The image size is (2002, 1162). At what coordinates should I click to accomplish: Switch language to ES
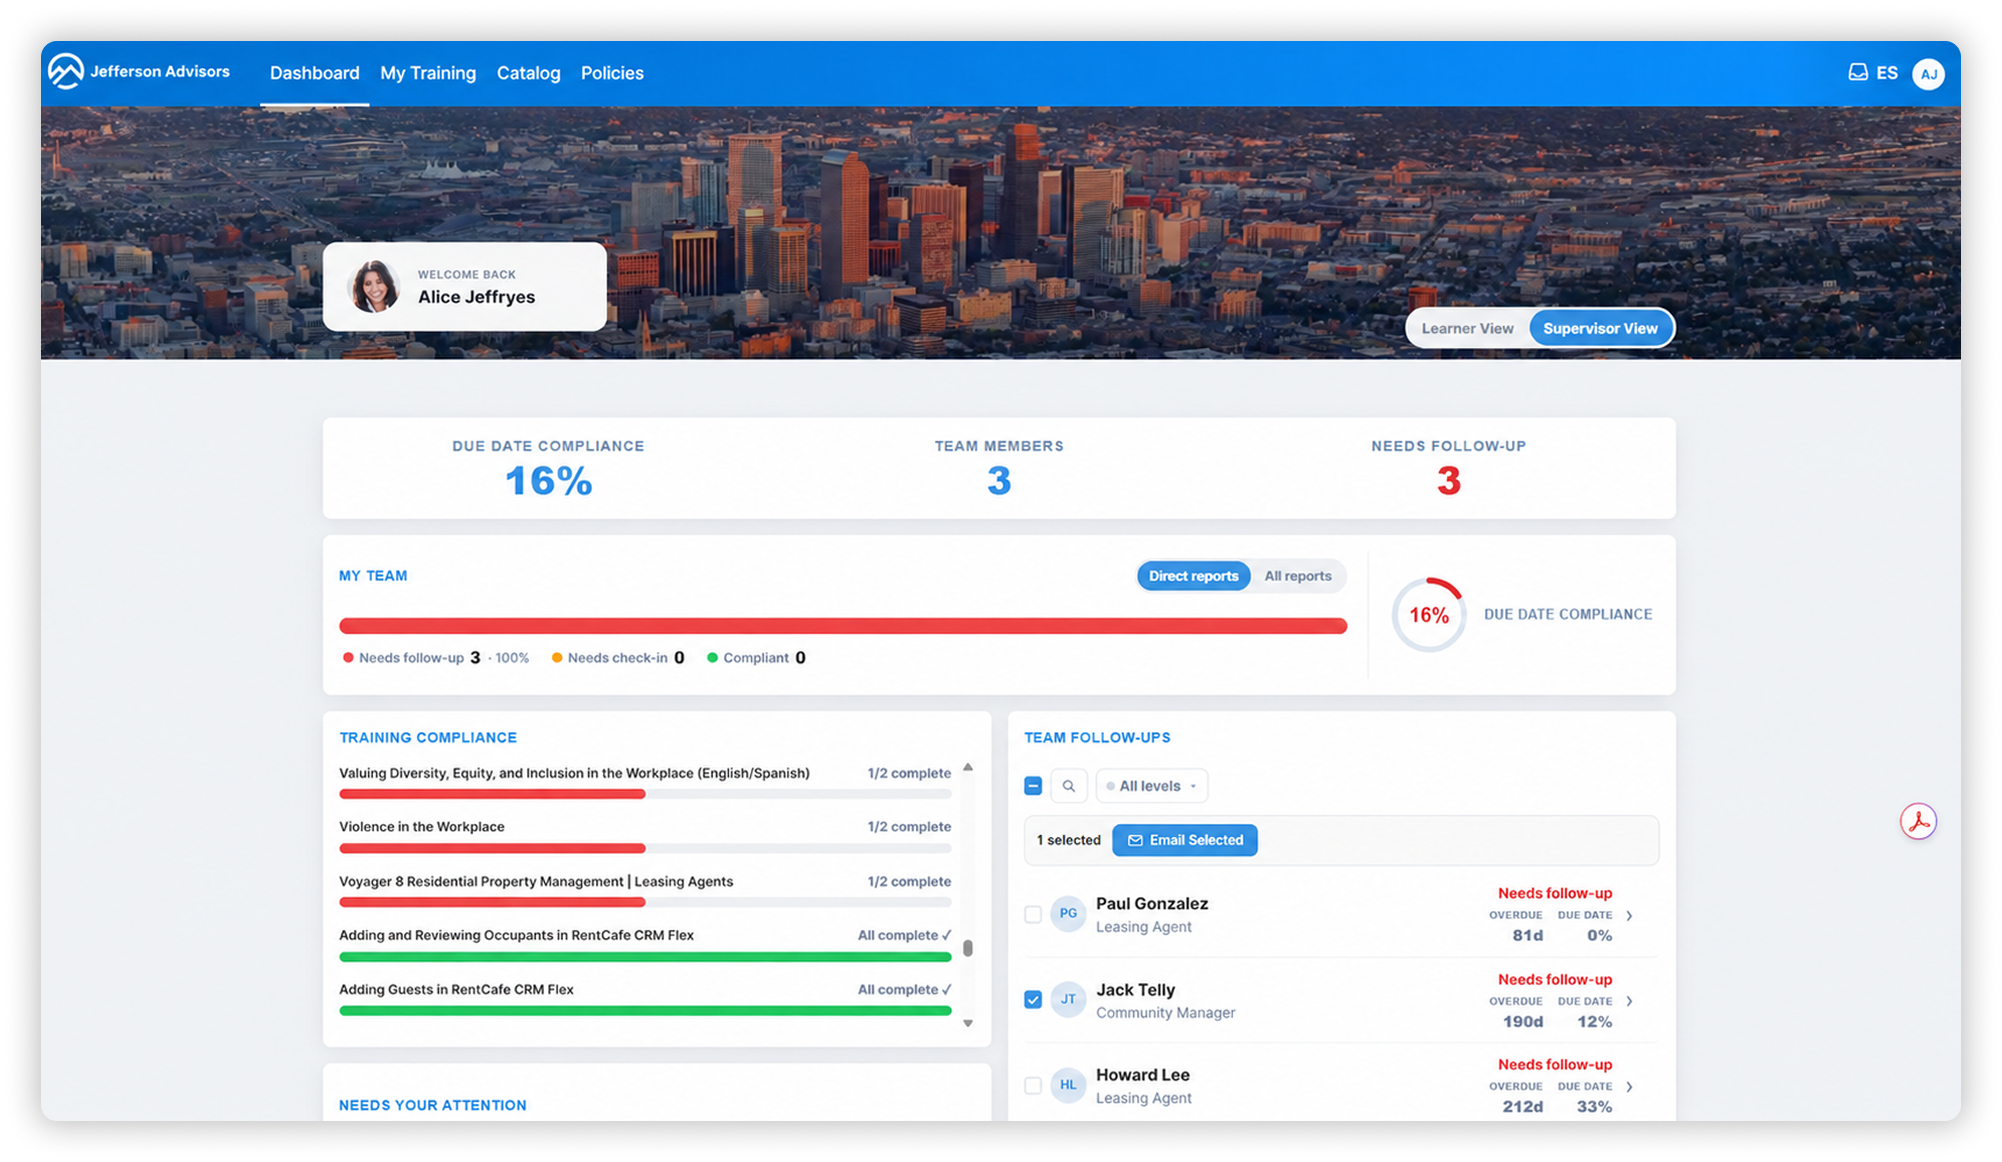pyautogui.click(x=1886, y=73)
